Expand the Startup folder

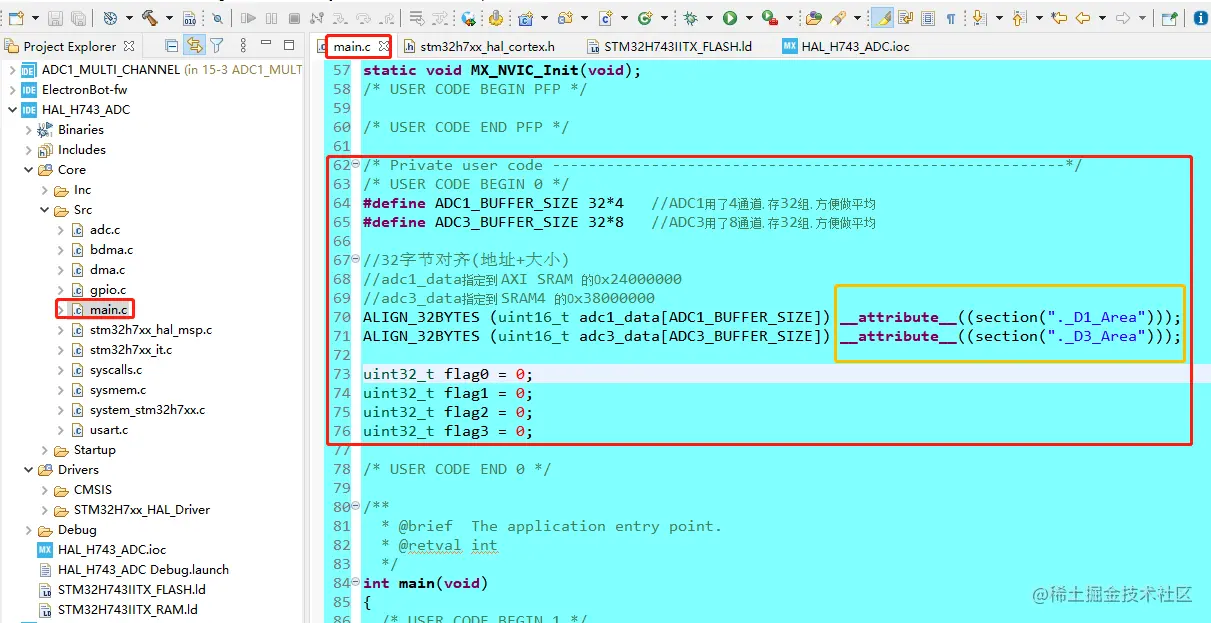(x=43, y=450)
